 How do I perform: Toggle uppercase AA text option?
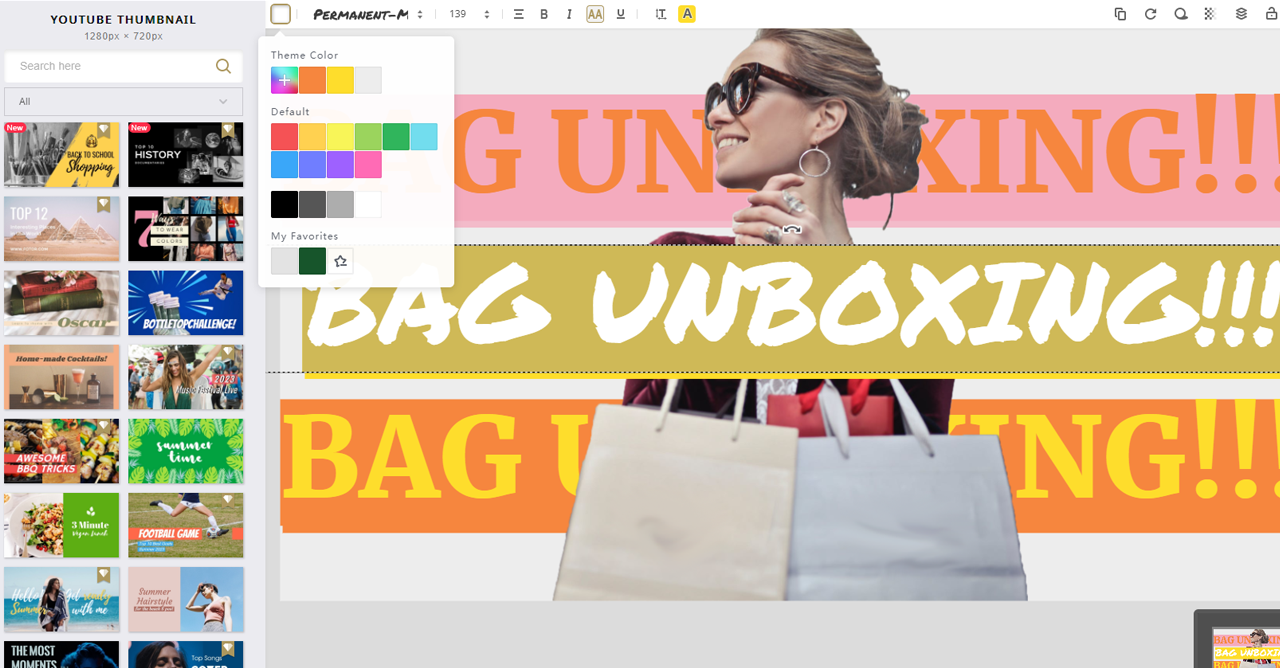595,14
